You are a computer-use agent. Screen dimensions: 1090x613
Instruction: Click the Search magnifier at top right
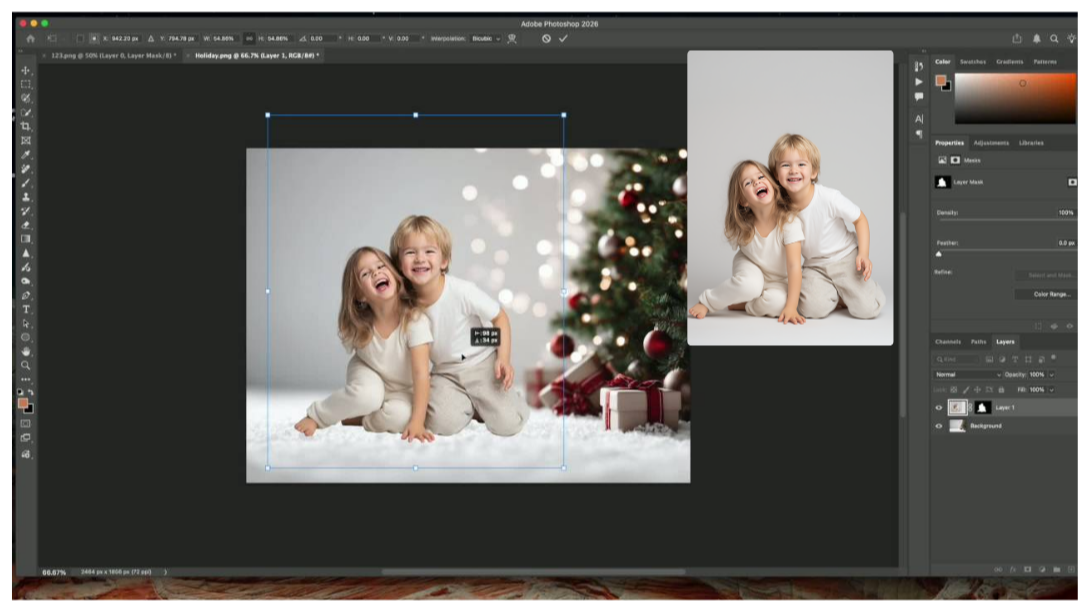coord(1054,38)
